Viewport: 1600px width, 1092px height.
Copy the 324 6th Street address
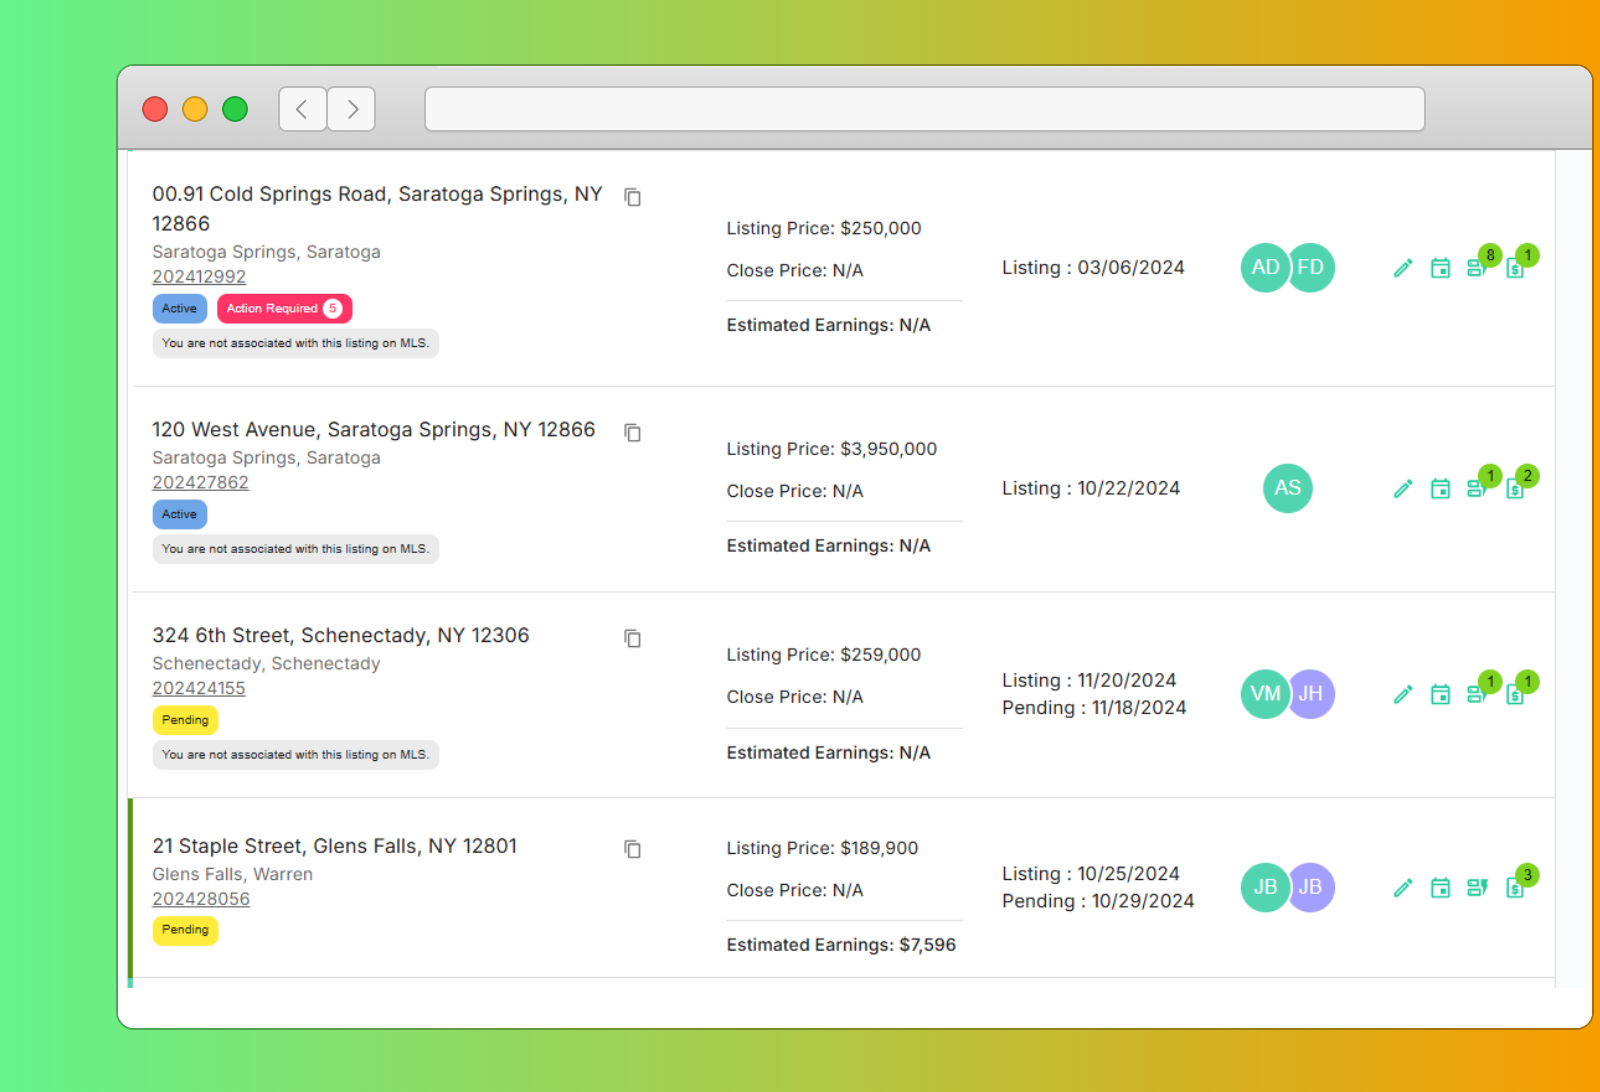tap(632, 639)
